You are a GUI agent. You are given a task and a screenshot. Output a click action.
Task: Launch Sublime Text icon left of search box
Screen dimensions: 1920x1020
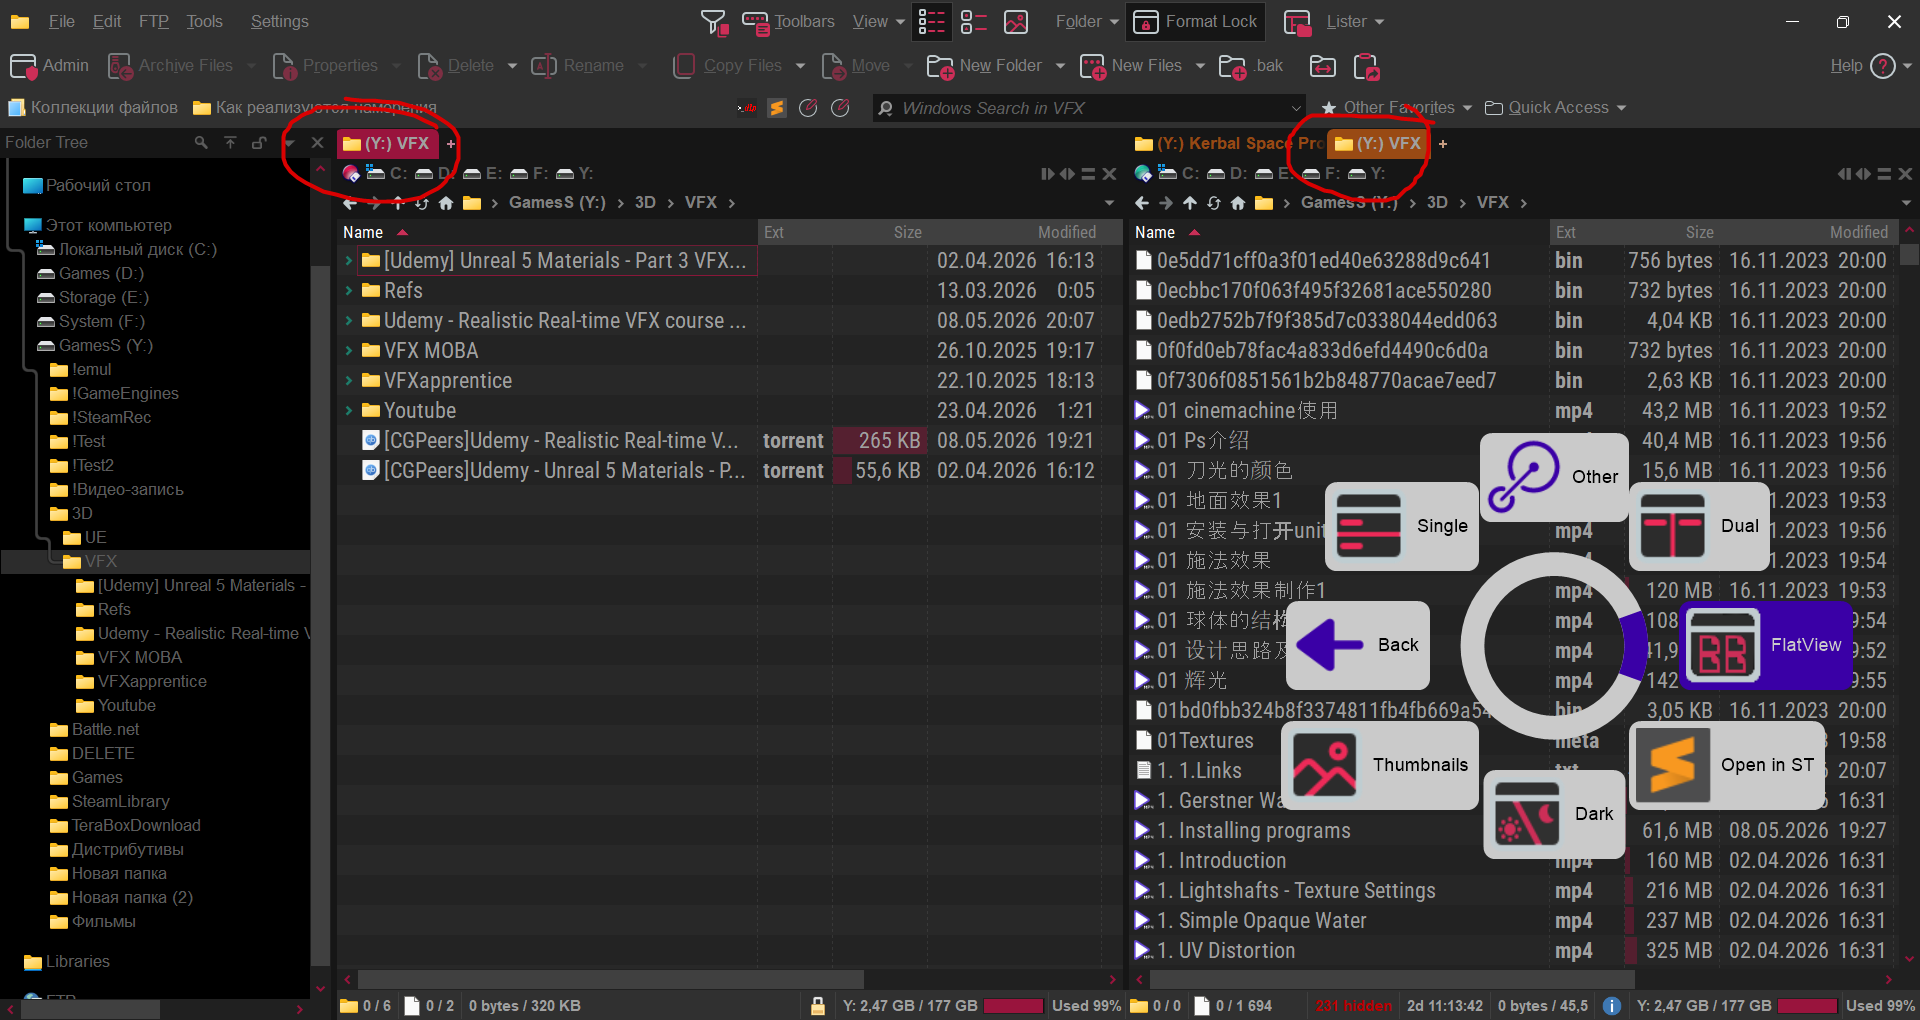777,108
